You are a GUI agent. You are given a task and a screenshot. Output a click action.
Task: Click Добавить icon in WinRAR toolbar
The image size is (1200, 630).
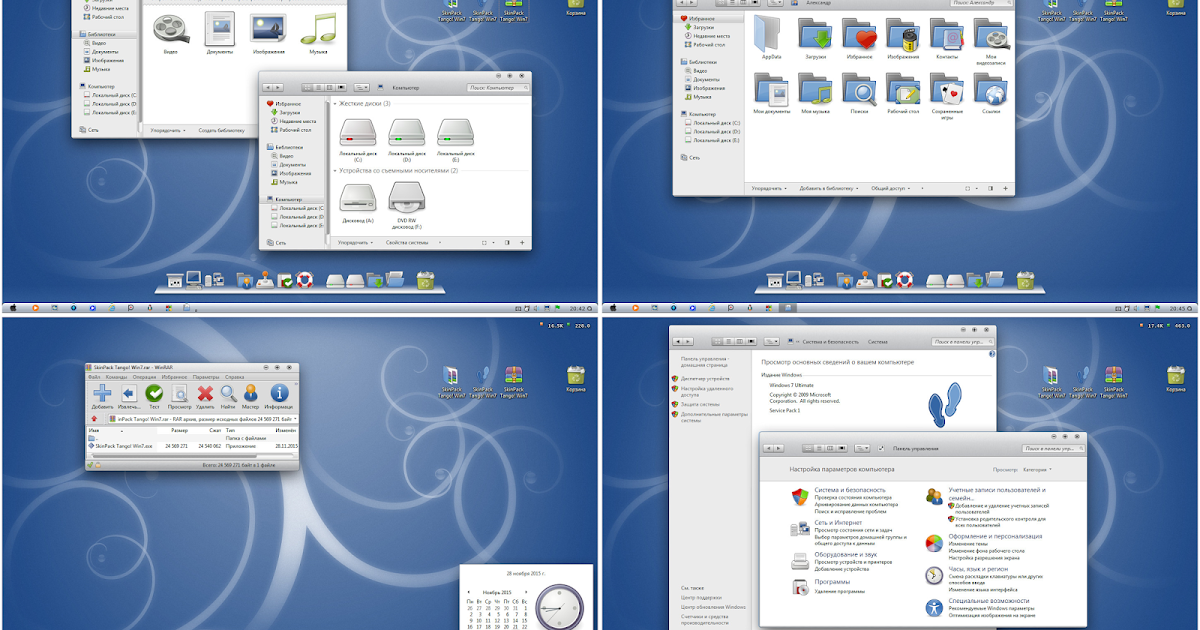(102, 393)
